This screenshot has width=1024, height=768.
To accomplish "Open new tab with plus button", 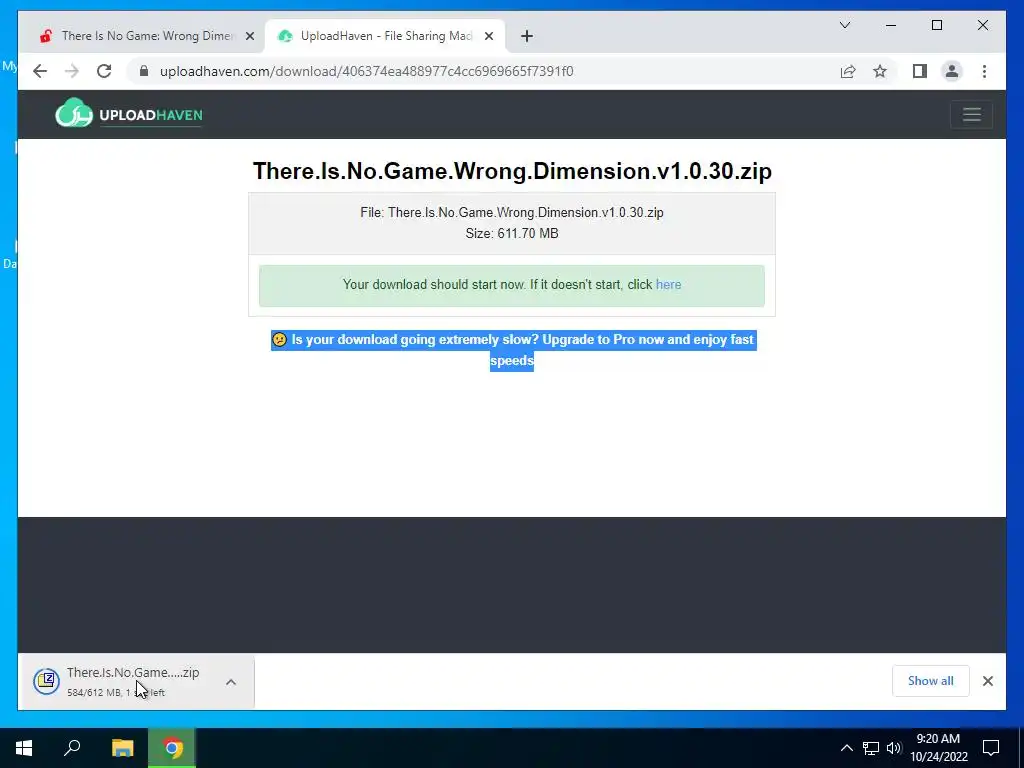I will (527, 37).
